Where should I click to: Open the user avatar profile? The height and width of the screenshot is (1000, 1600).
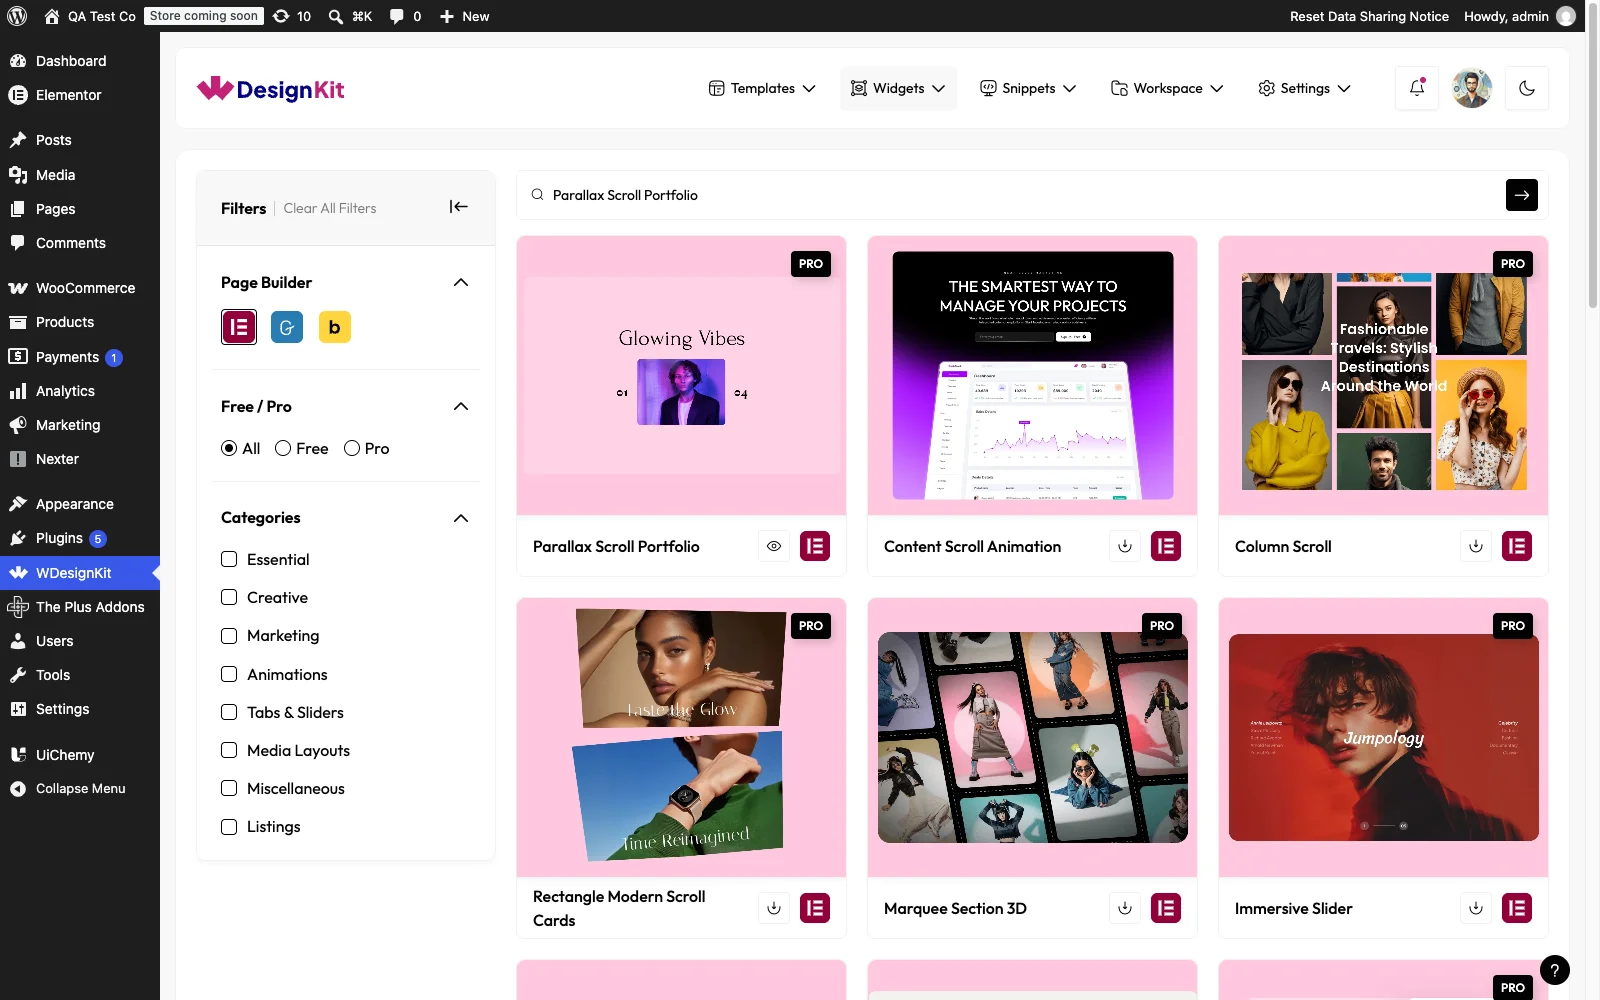pos(1472,88)
